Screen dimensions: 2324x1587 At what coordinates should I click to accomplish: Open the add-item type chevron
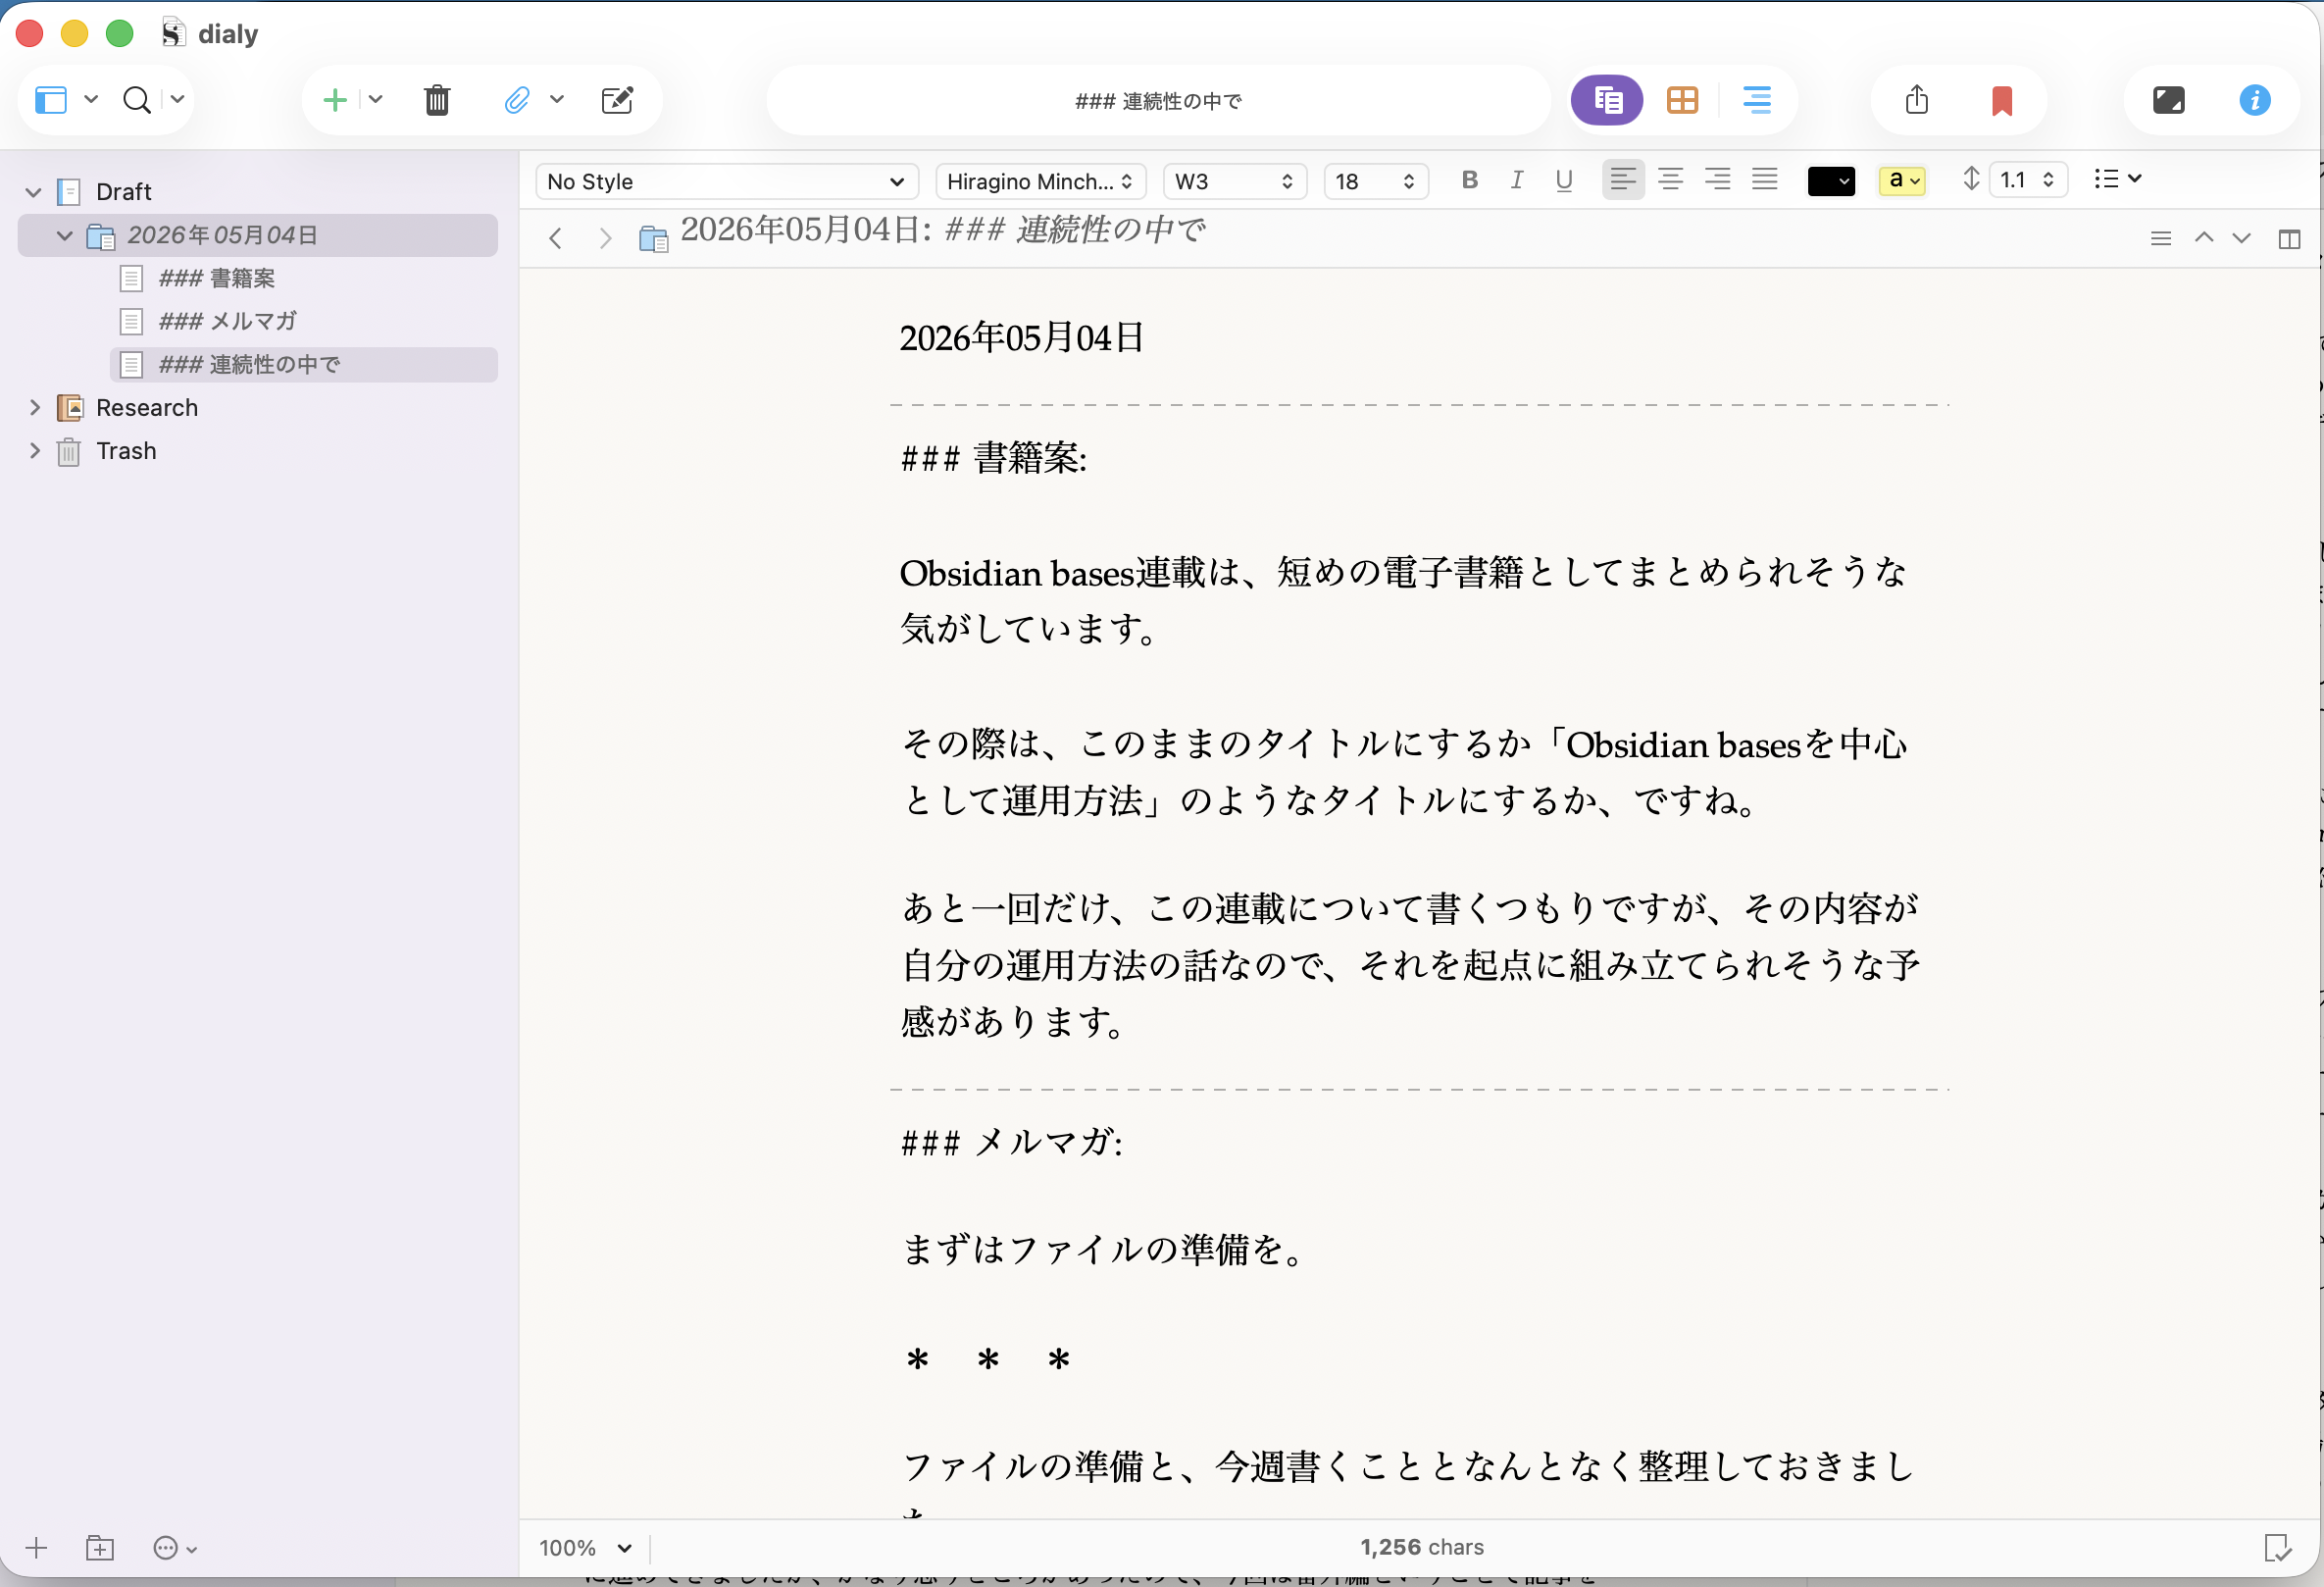coord(376,99)
